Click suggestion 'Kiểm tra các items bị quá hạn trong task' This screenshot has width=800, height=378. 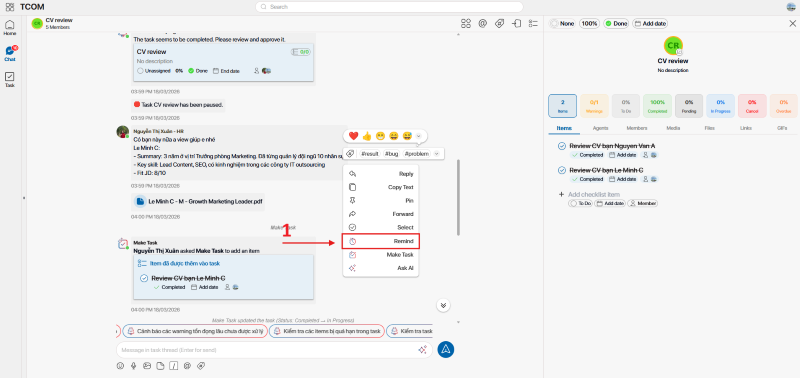(326, 331)
